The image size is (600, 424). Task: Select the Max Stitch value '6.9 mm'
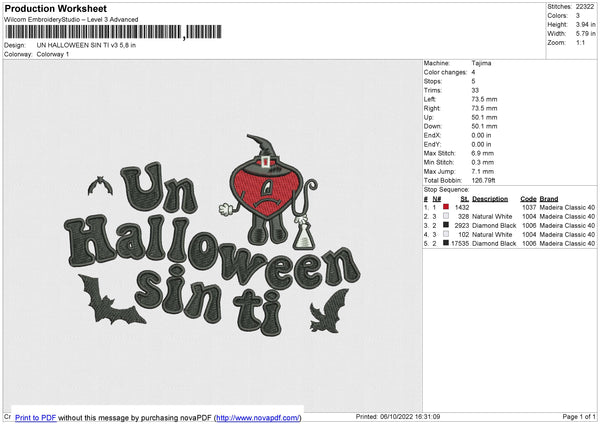click(x=483, y=153)
